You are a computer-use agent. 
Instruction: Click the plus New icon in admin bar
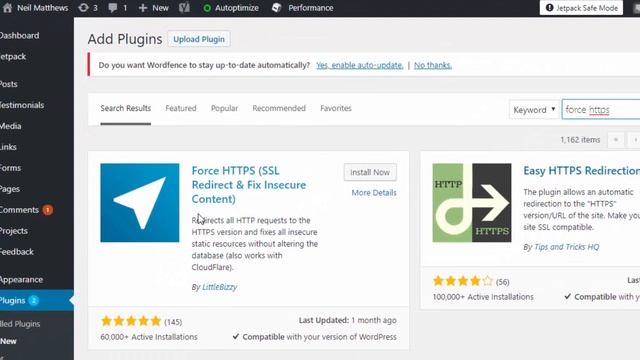(142, 8)
